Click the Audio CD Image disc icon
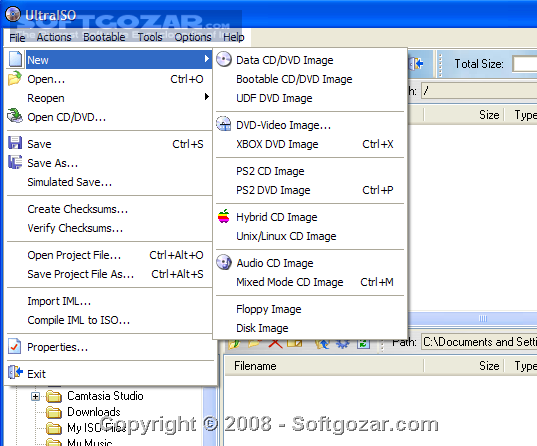537x446 pixels. (224, 262)
